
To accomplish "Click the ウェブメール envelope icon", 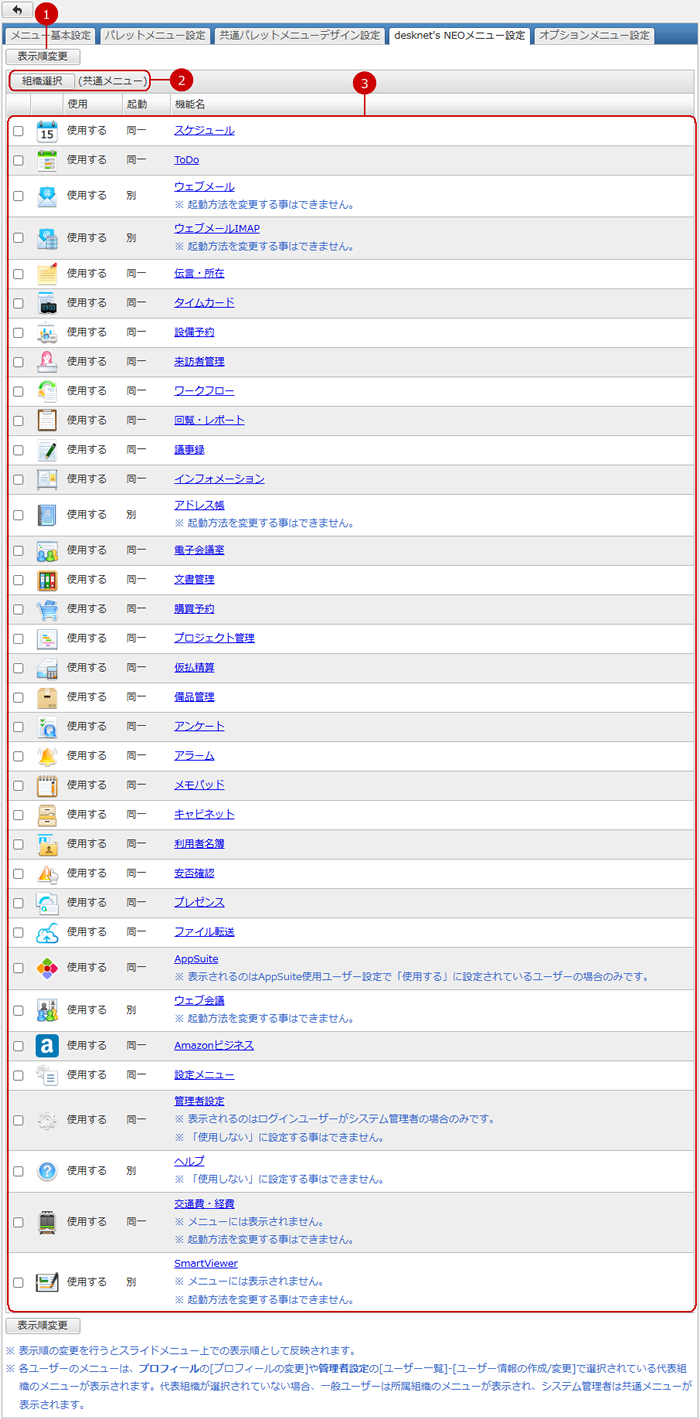I will coord(46,196).
